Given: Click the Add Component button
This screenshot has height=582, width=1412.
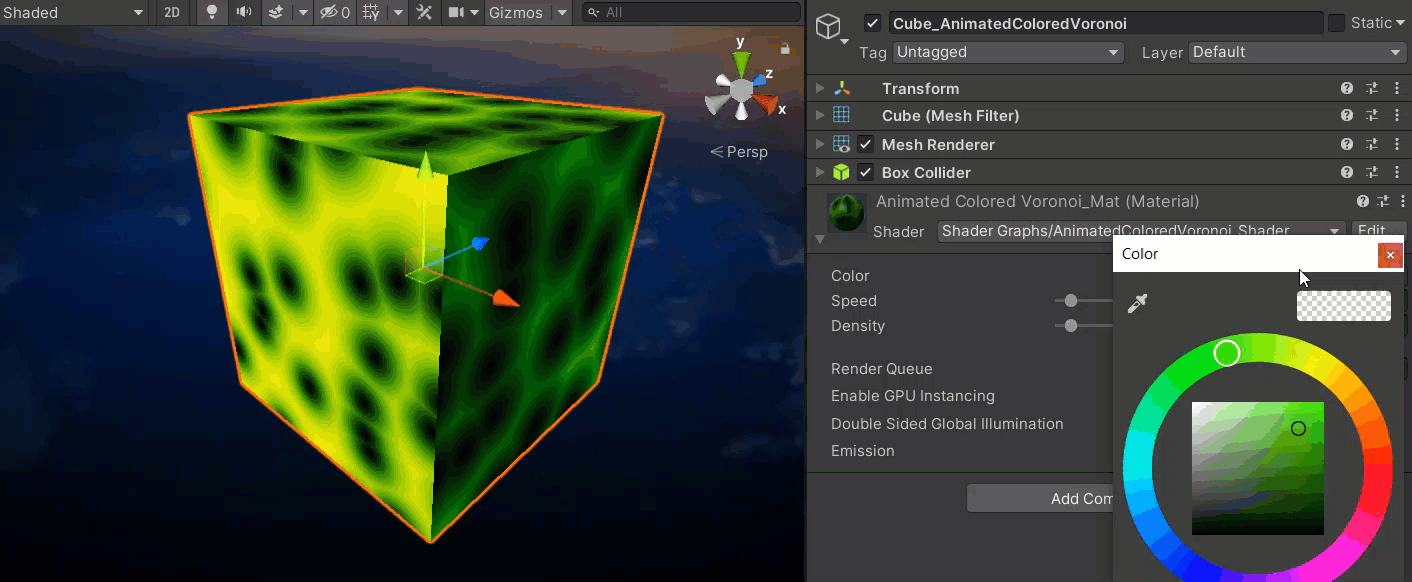Looking at the screenshot, I should point(1040,498).
